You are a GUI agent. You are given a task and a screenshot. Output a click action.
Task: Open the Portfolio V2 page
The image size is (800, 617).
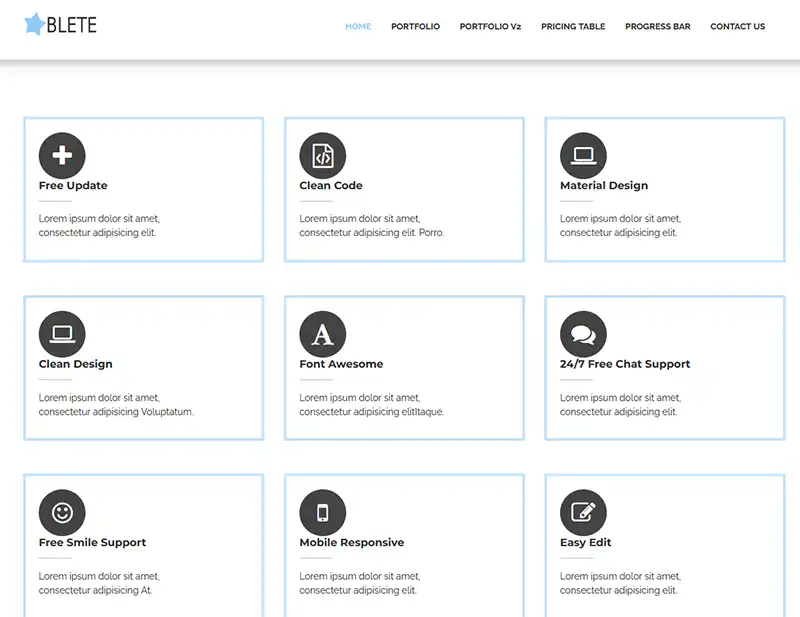click(490, 27)
